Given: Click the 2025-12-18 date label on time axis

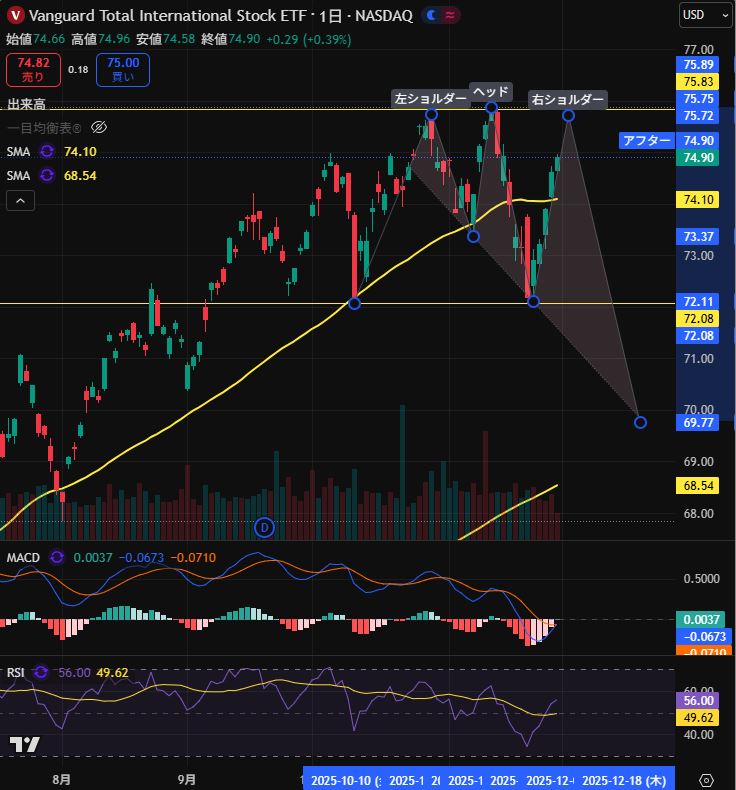Looking at the screenshot, I should [625, 779].
